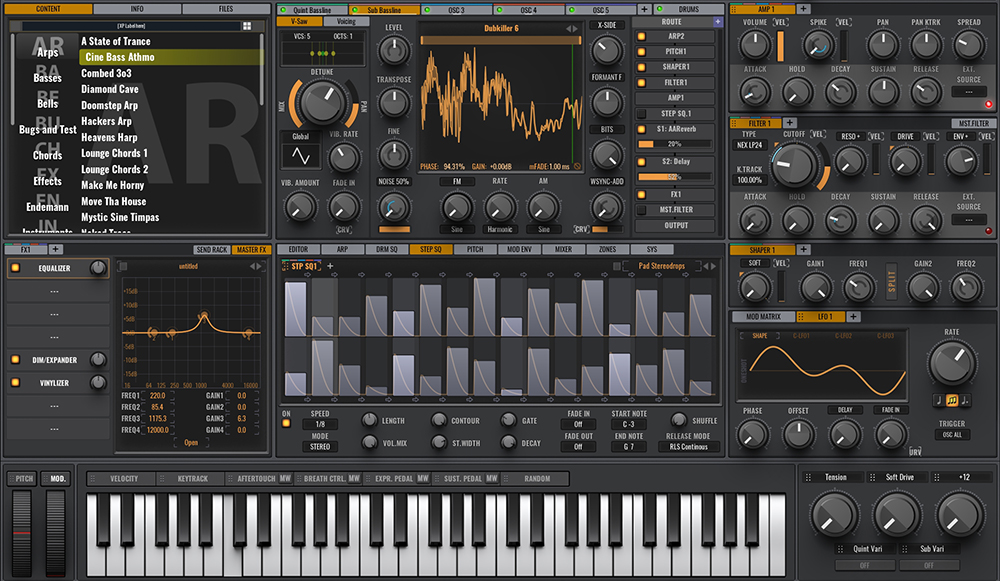Click the K.TRACK 100.00% value field
Screen dimensions: 1000x581
(749, 180)
